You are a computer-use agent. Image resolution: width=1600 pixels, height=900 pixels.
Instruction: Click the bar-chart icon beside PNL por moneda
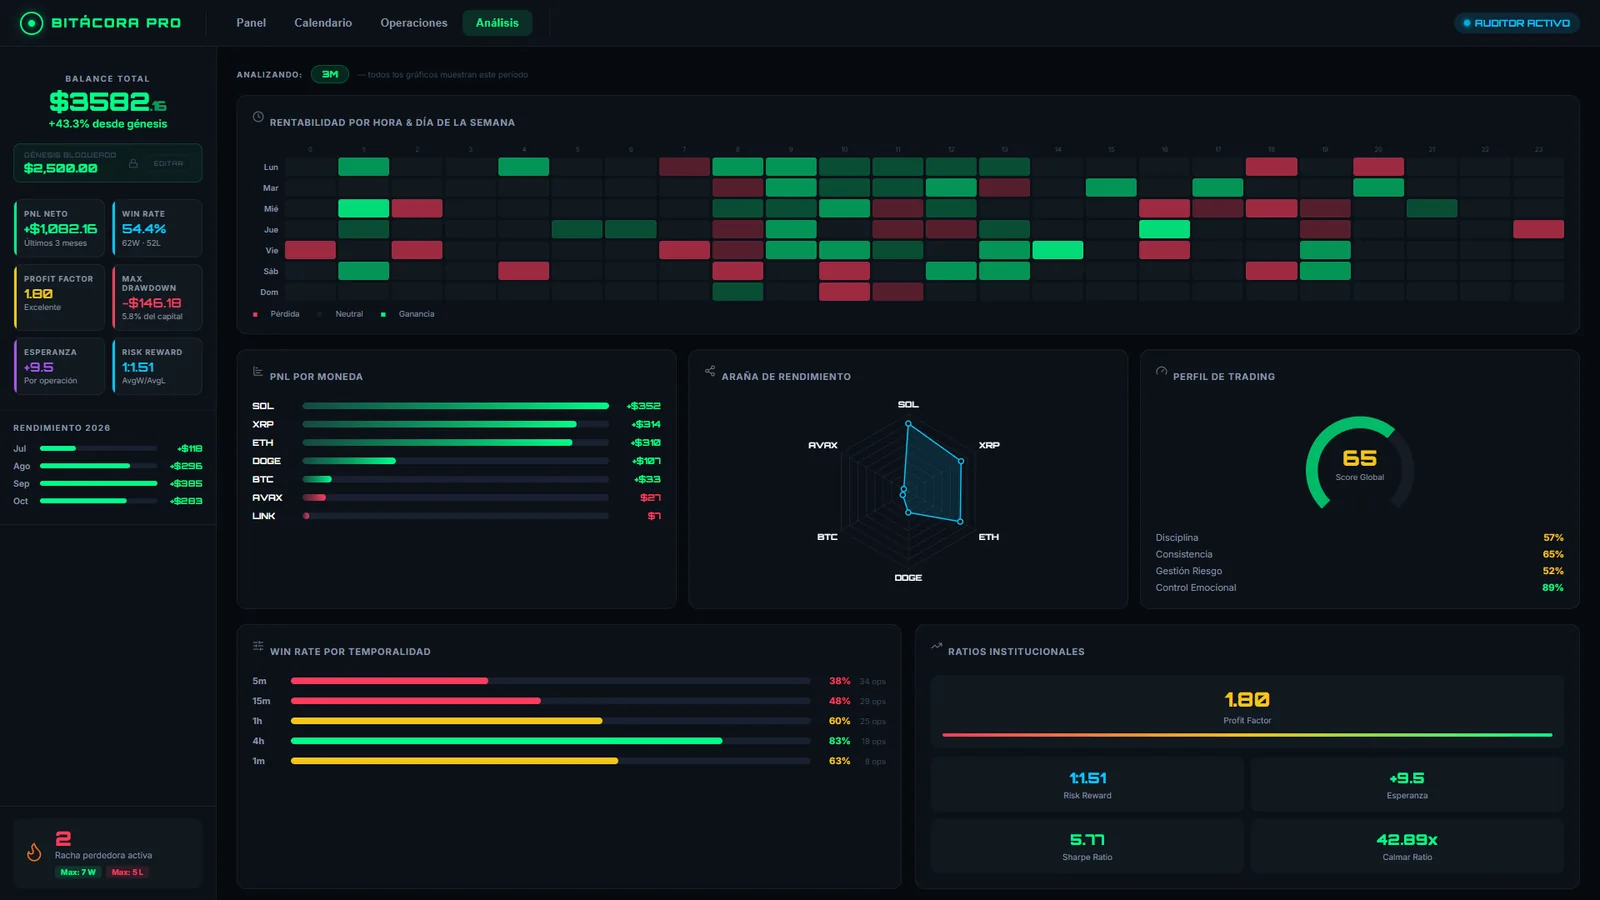[x=258, y=371]
